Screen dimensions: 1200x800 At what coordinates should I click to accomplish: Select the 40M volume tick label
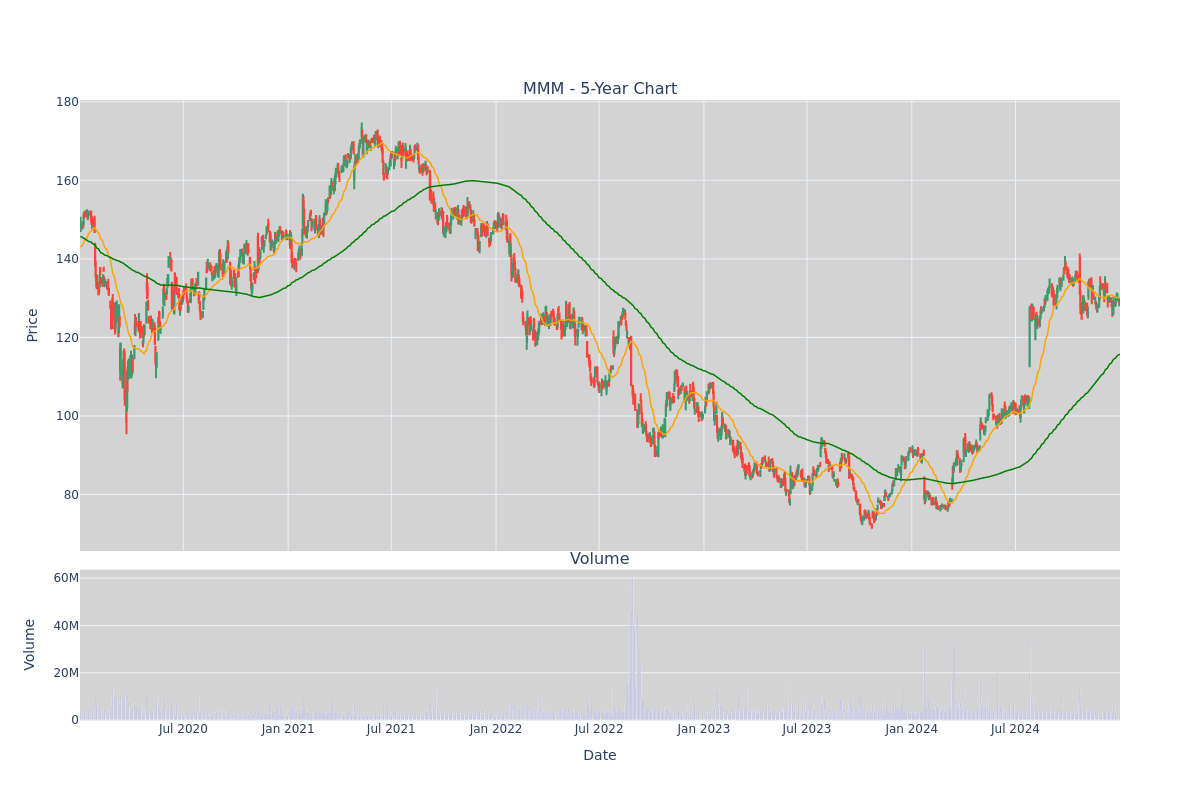point(66,626)
